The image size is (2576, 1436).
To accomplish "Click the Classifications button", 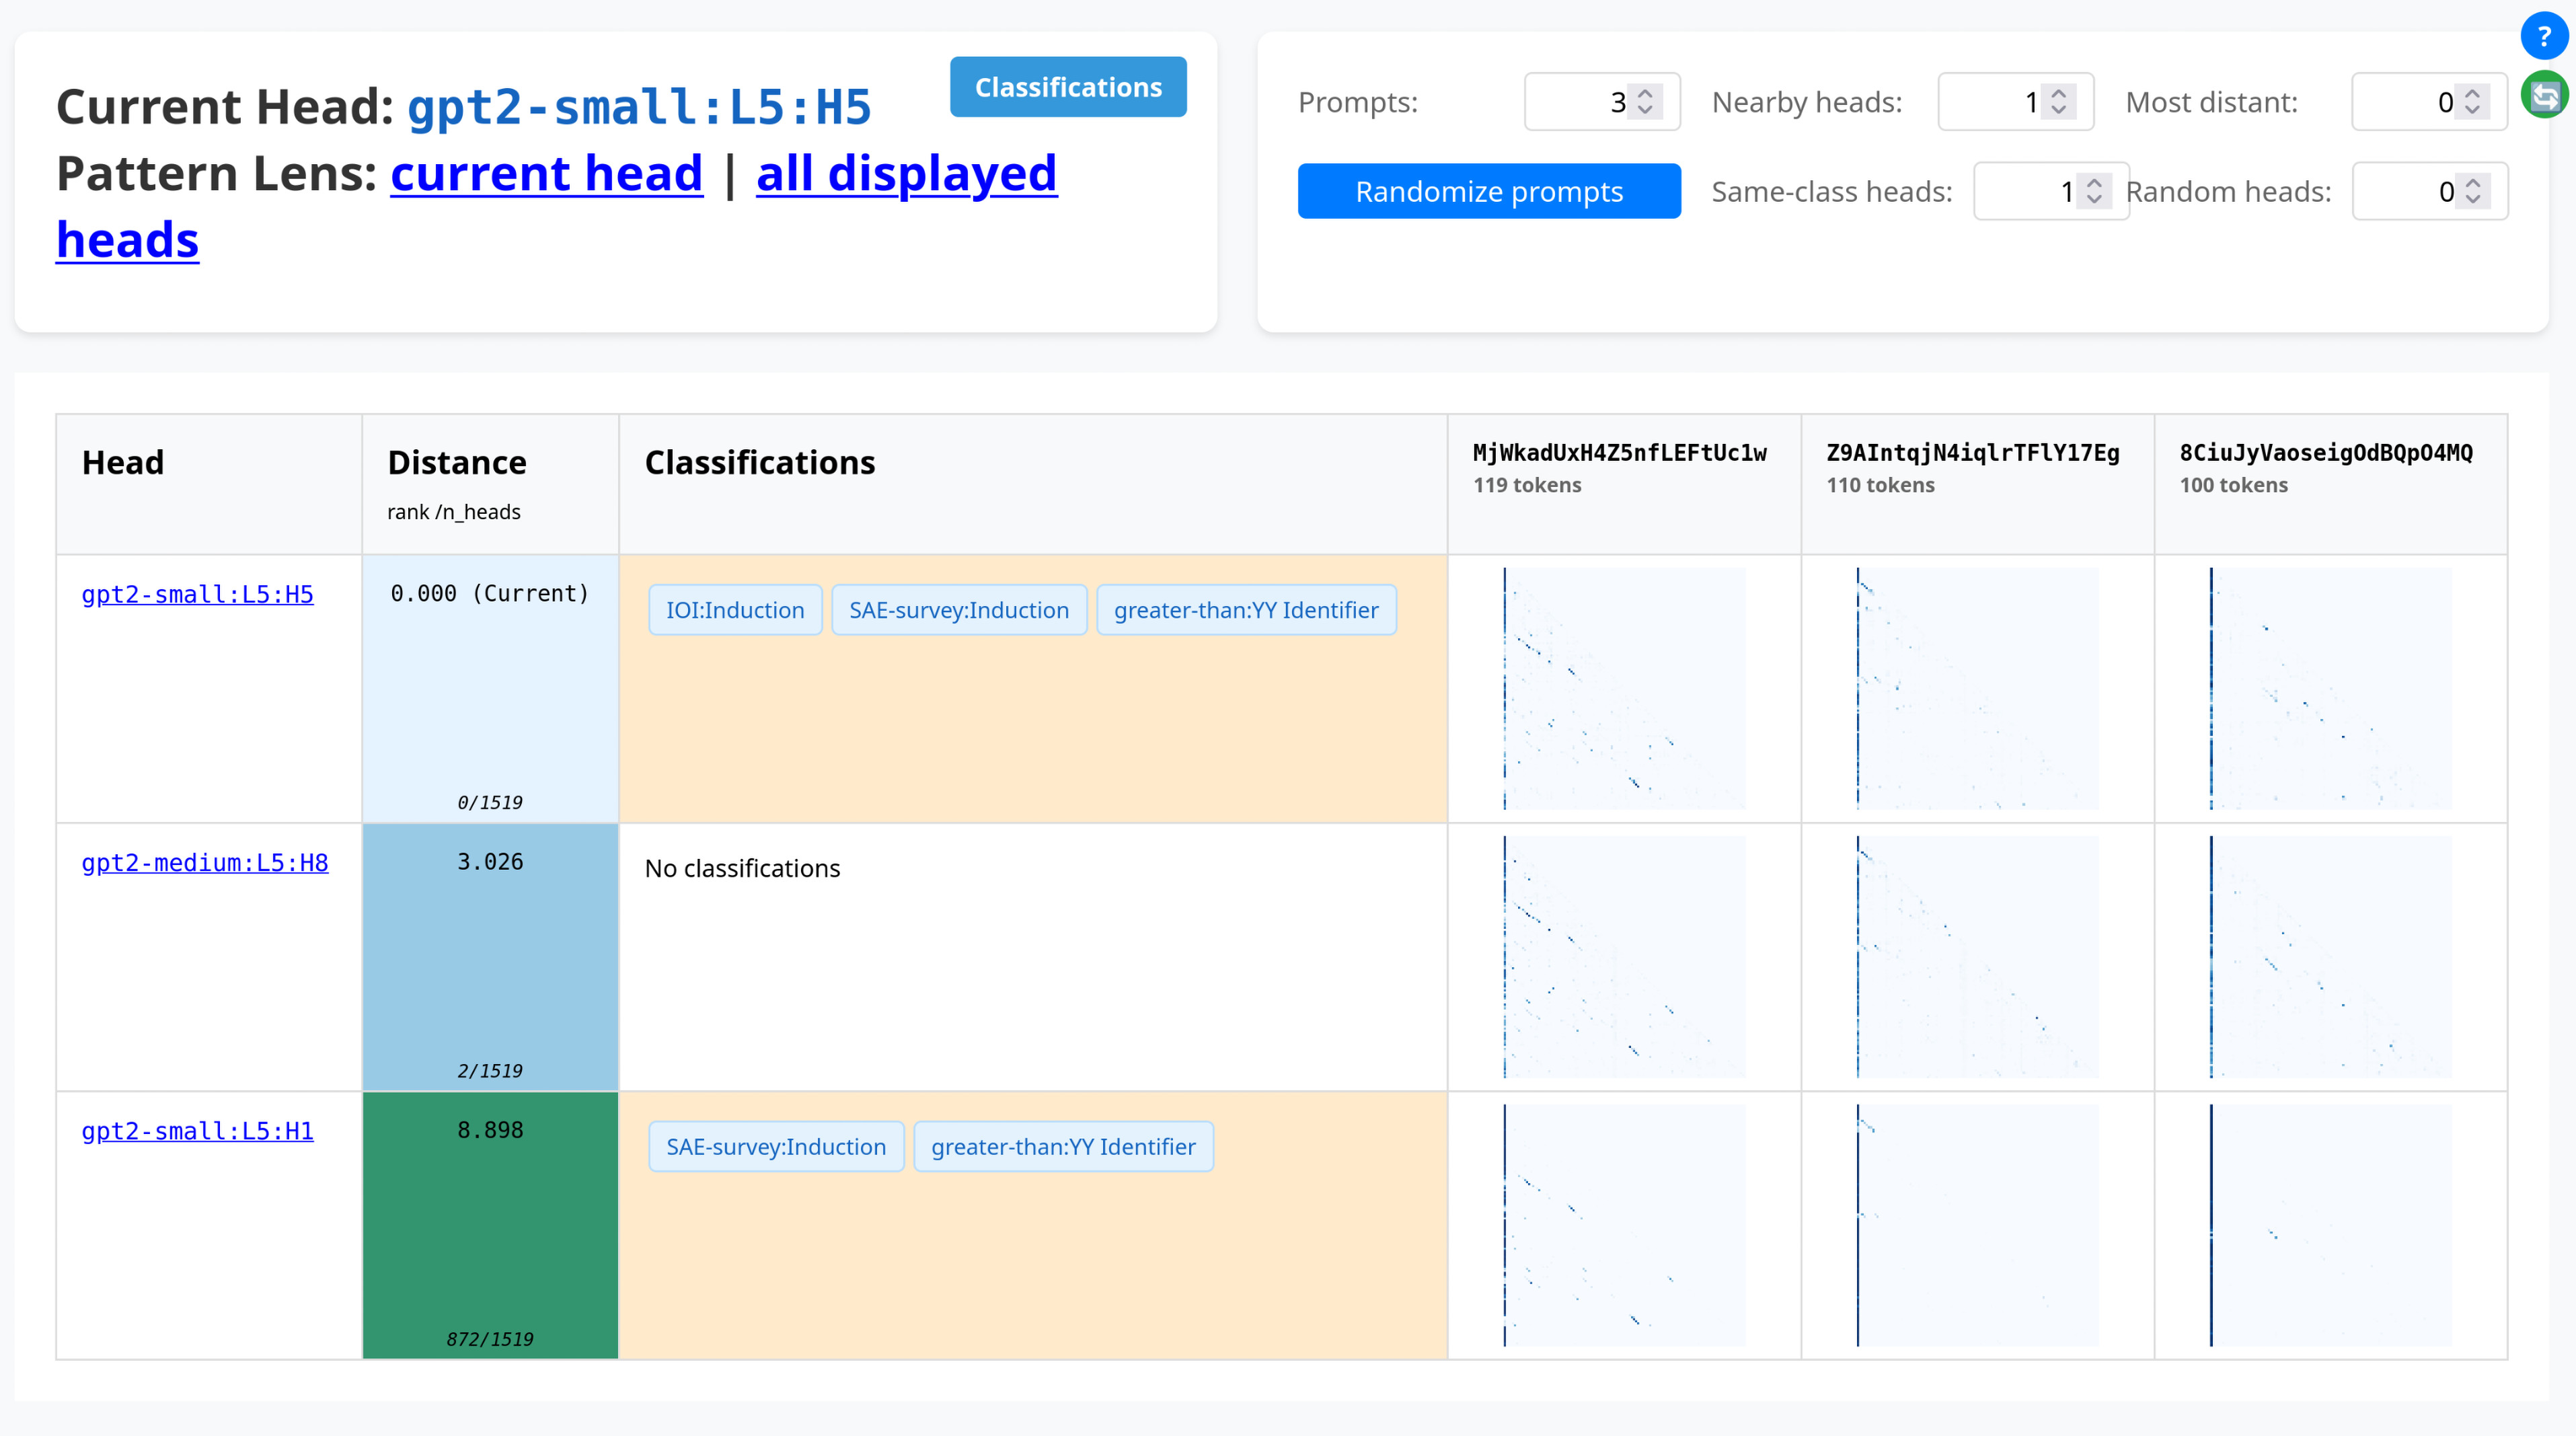I will click(1068, 87).
